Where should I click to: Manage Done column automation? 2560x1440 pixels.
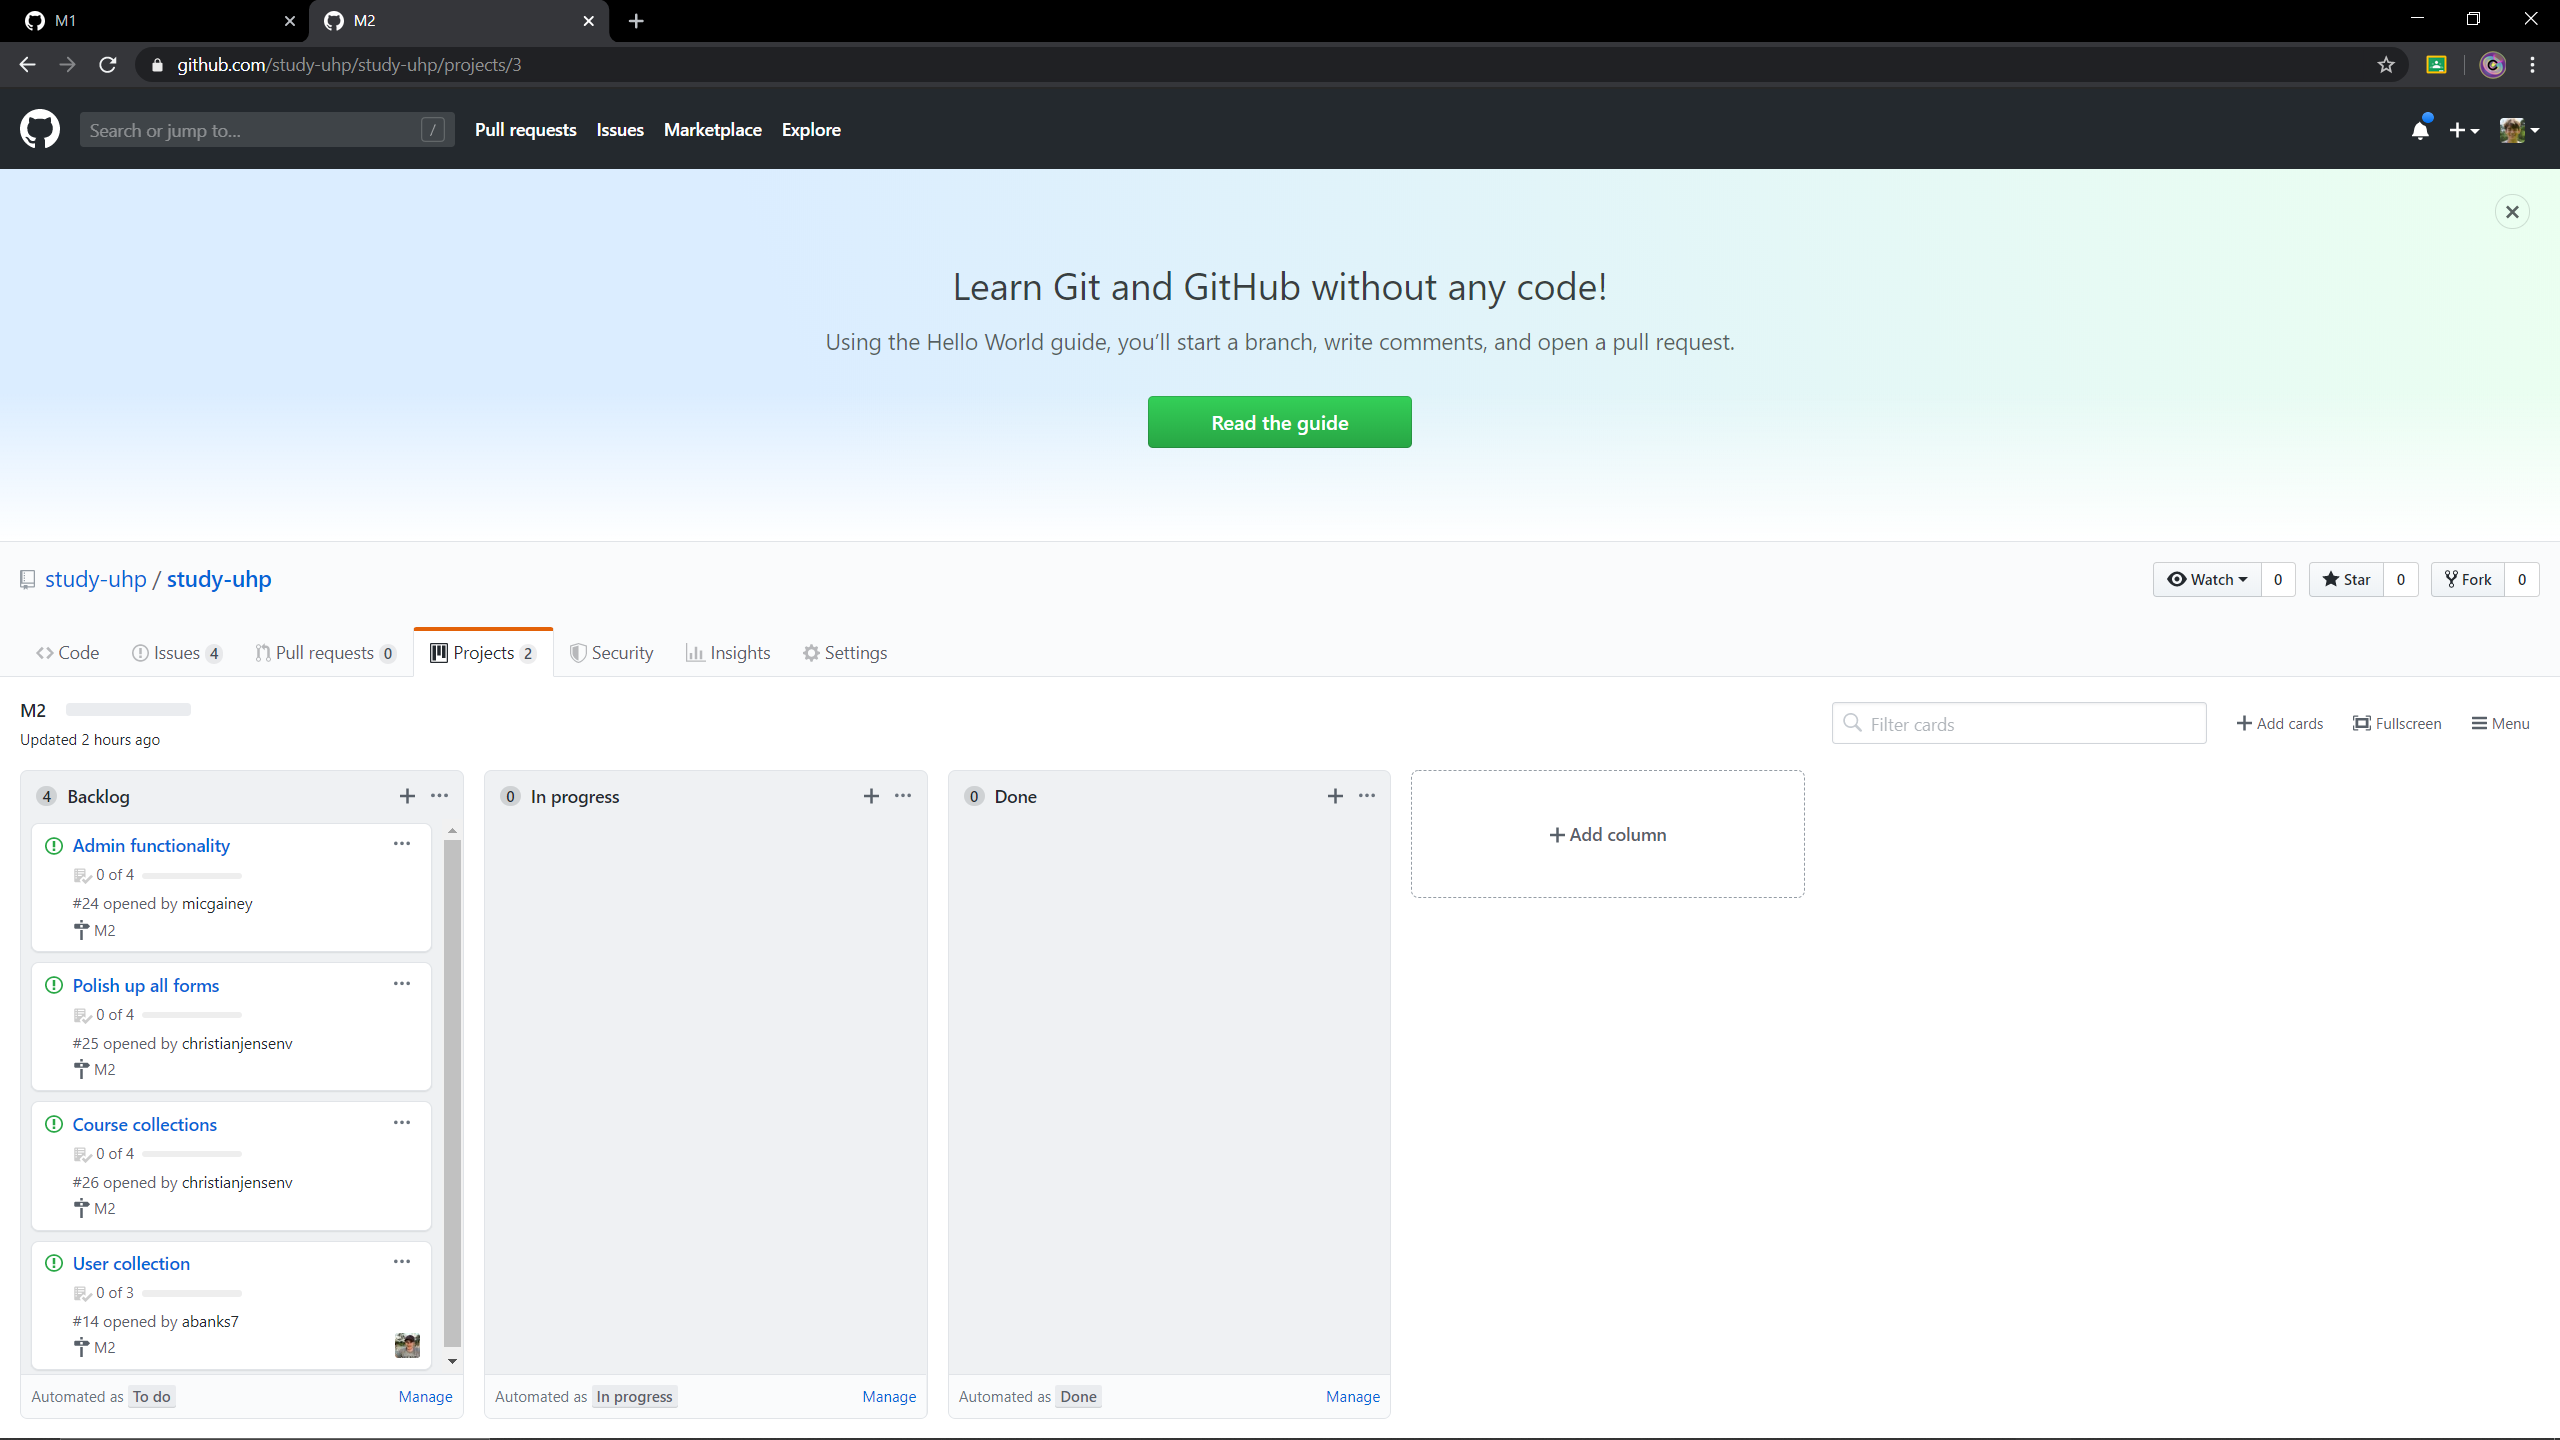point(1353,1396)
